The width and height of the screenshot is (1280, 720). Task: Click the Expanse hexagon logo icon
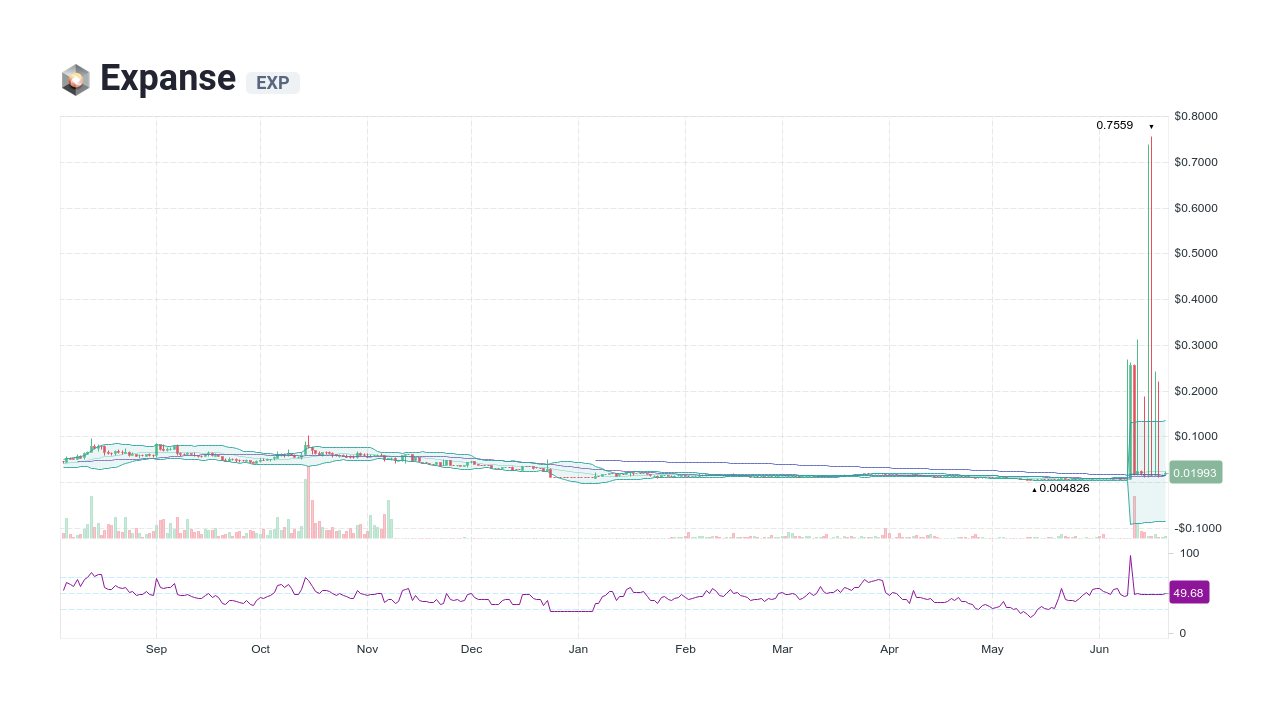(76, 78)
